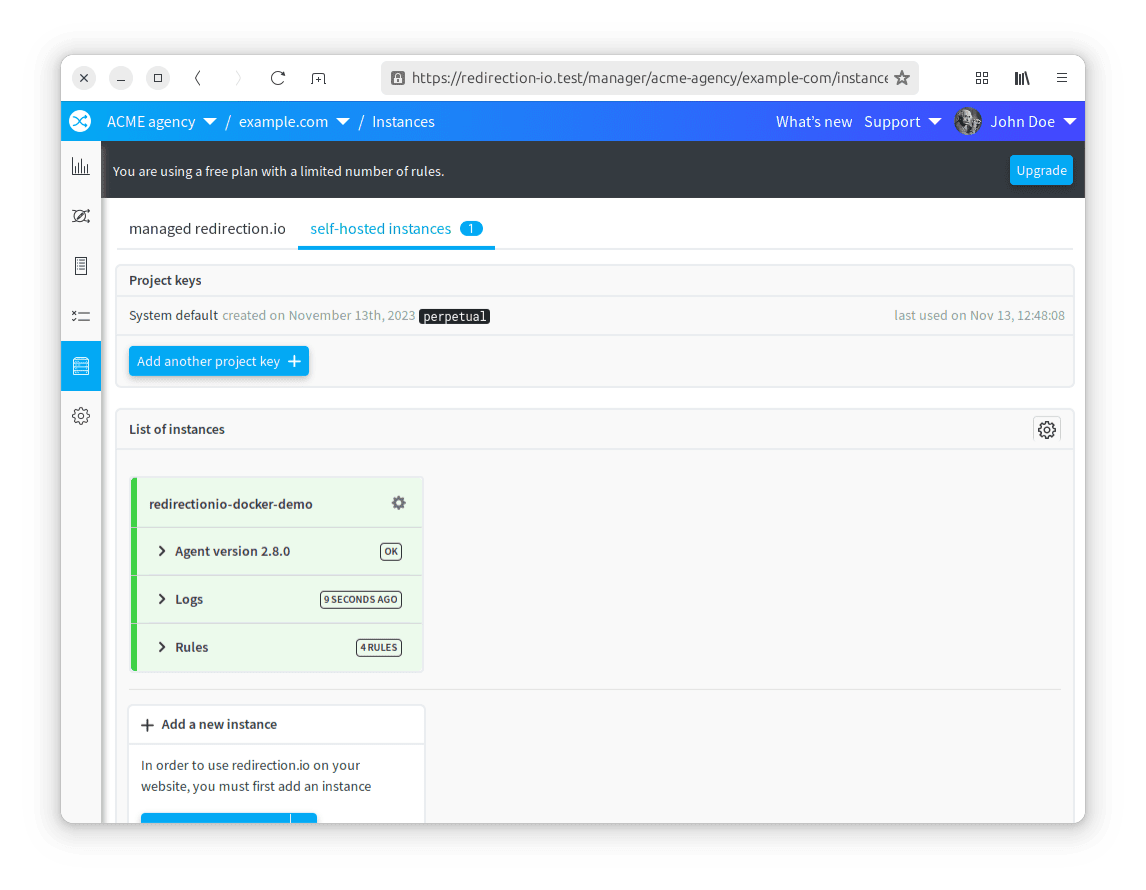Open the What's new link
Screen dimensions: 1146x890
[x=814, y=121]
